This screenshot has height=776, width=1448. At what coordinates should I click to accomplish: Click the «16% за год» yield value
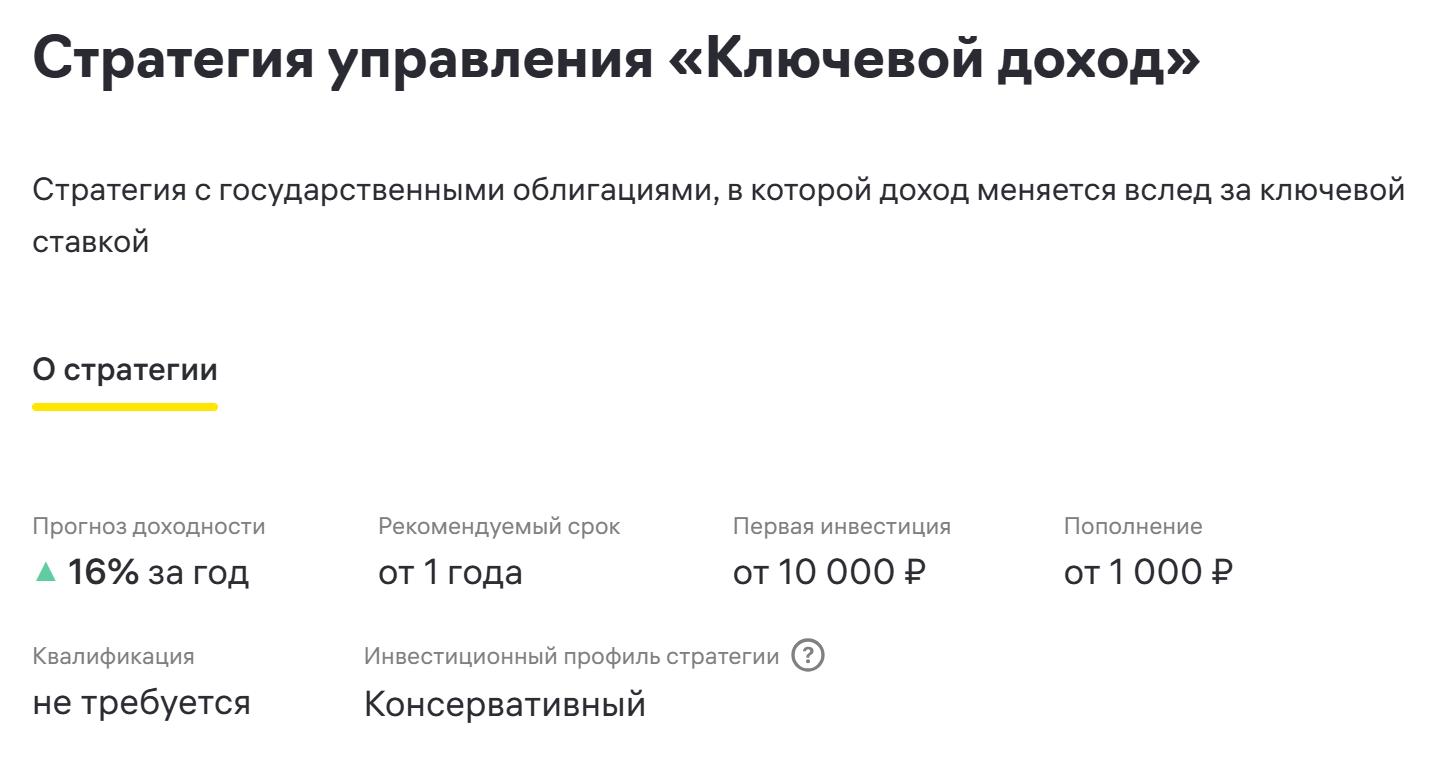158,572
